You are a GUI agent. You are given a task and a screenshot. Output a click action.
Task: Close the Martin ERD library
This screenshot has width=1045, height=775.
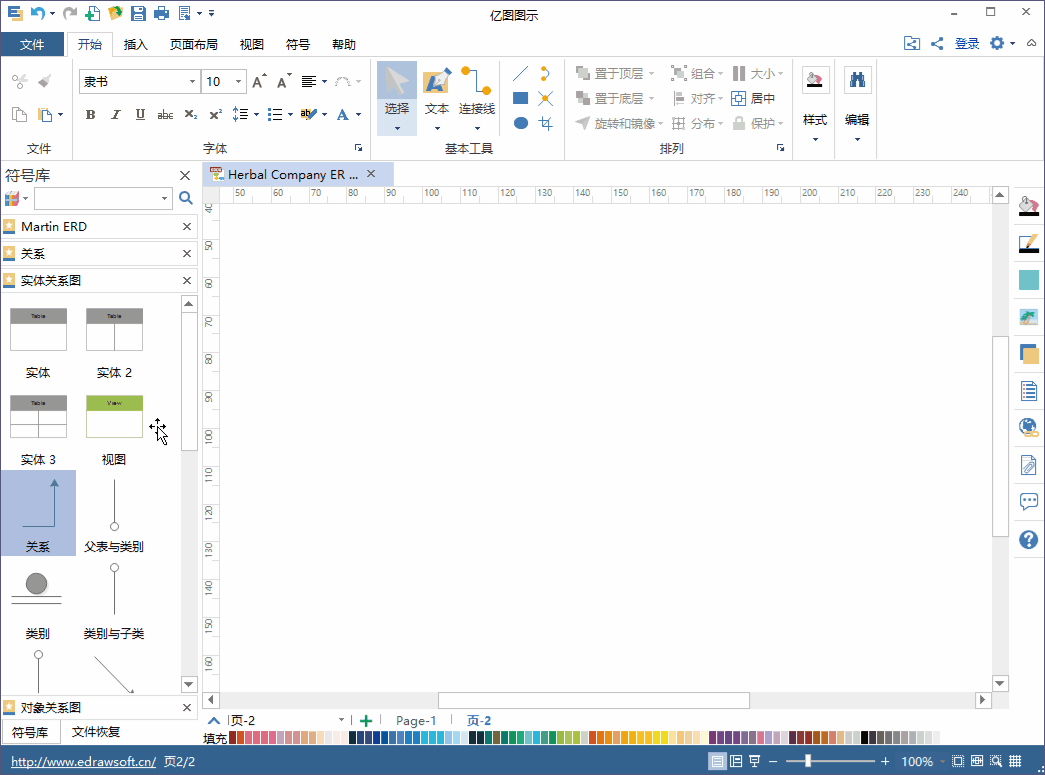(x=187, y=227)
